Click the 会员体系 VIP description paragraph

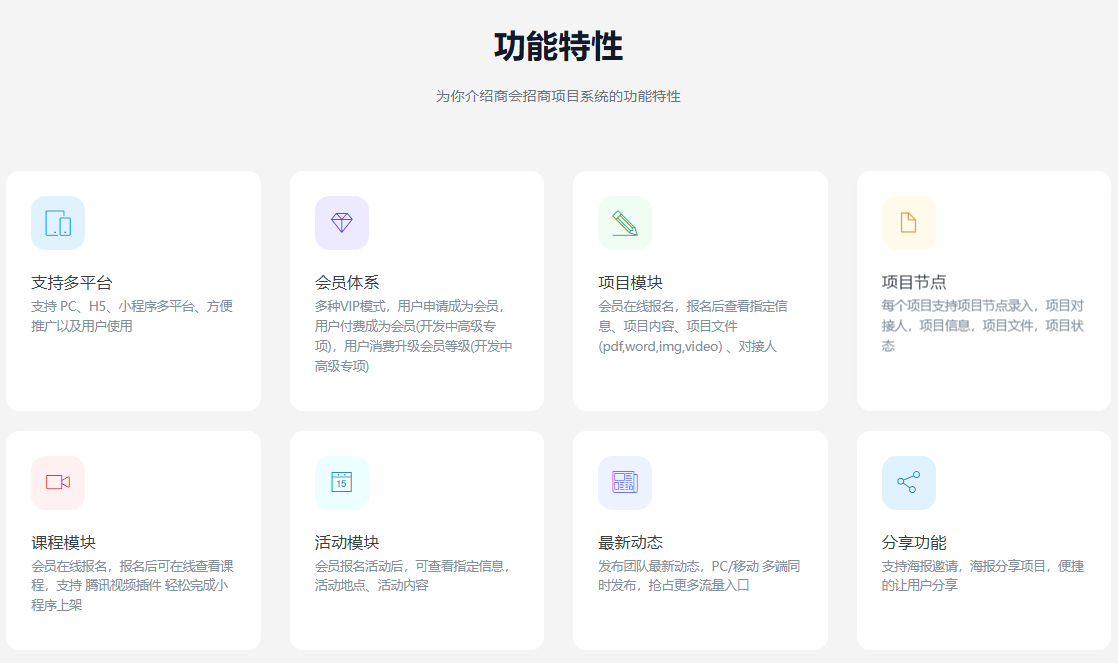[414, 336]
